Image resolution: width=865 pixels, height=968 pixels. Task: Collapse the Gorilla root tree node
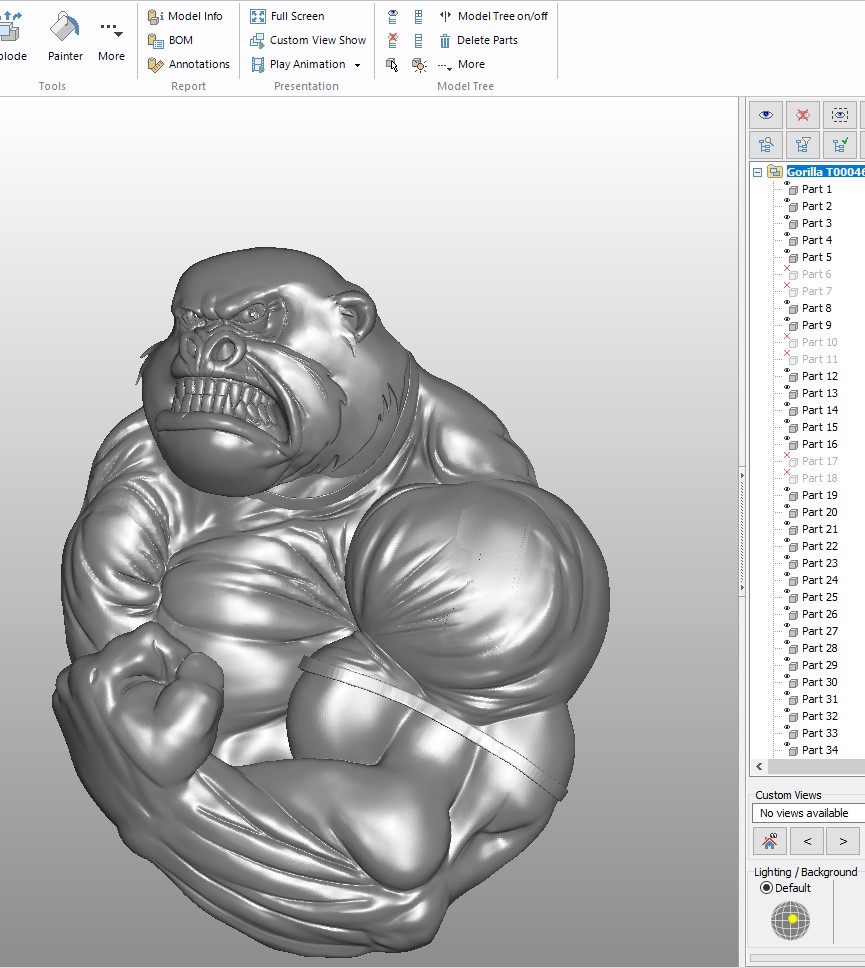[x=757, y=172]
